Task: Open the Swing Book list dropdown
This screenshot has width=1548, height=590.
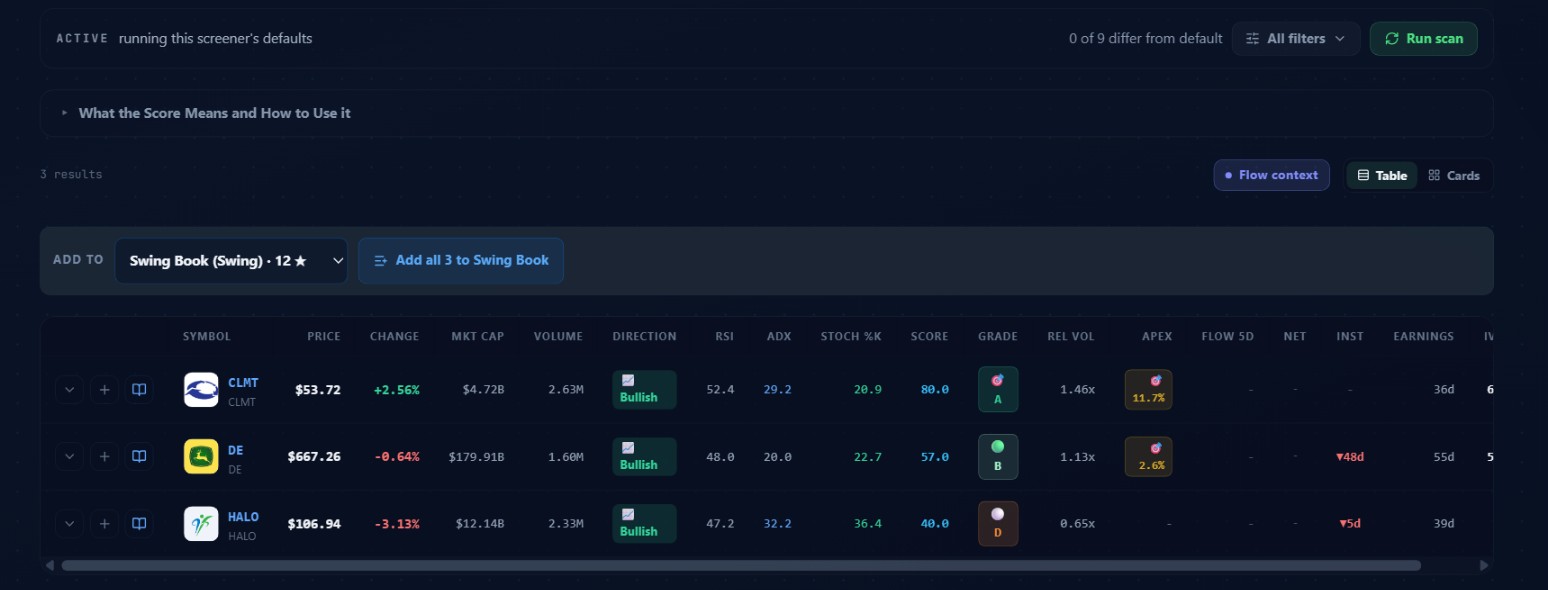Action: [x=231, y=260]
